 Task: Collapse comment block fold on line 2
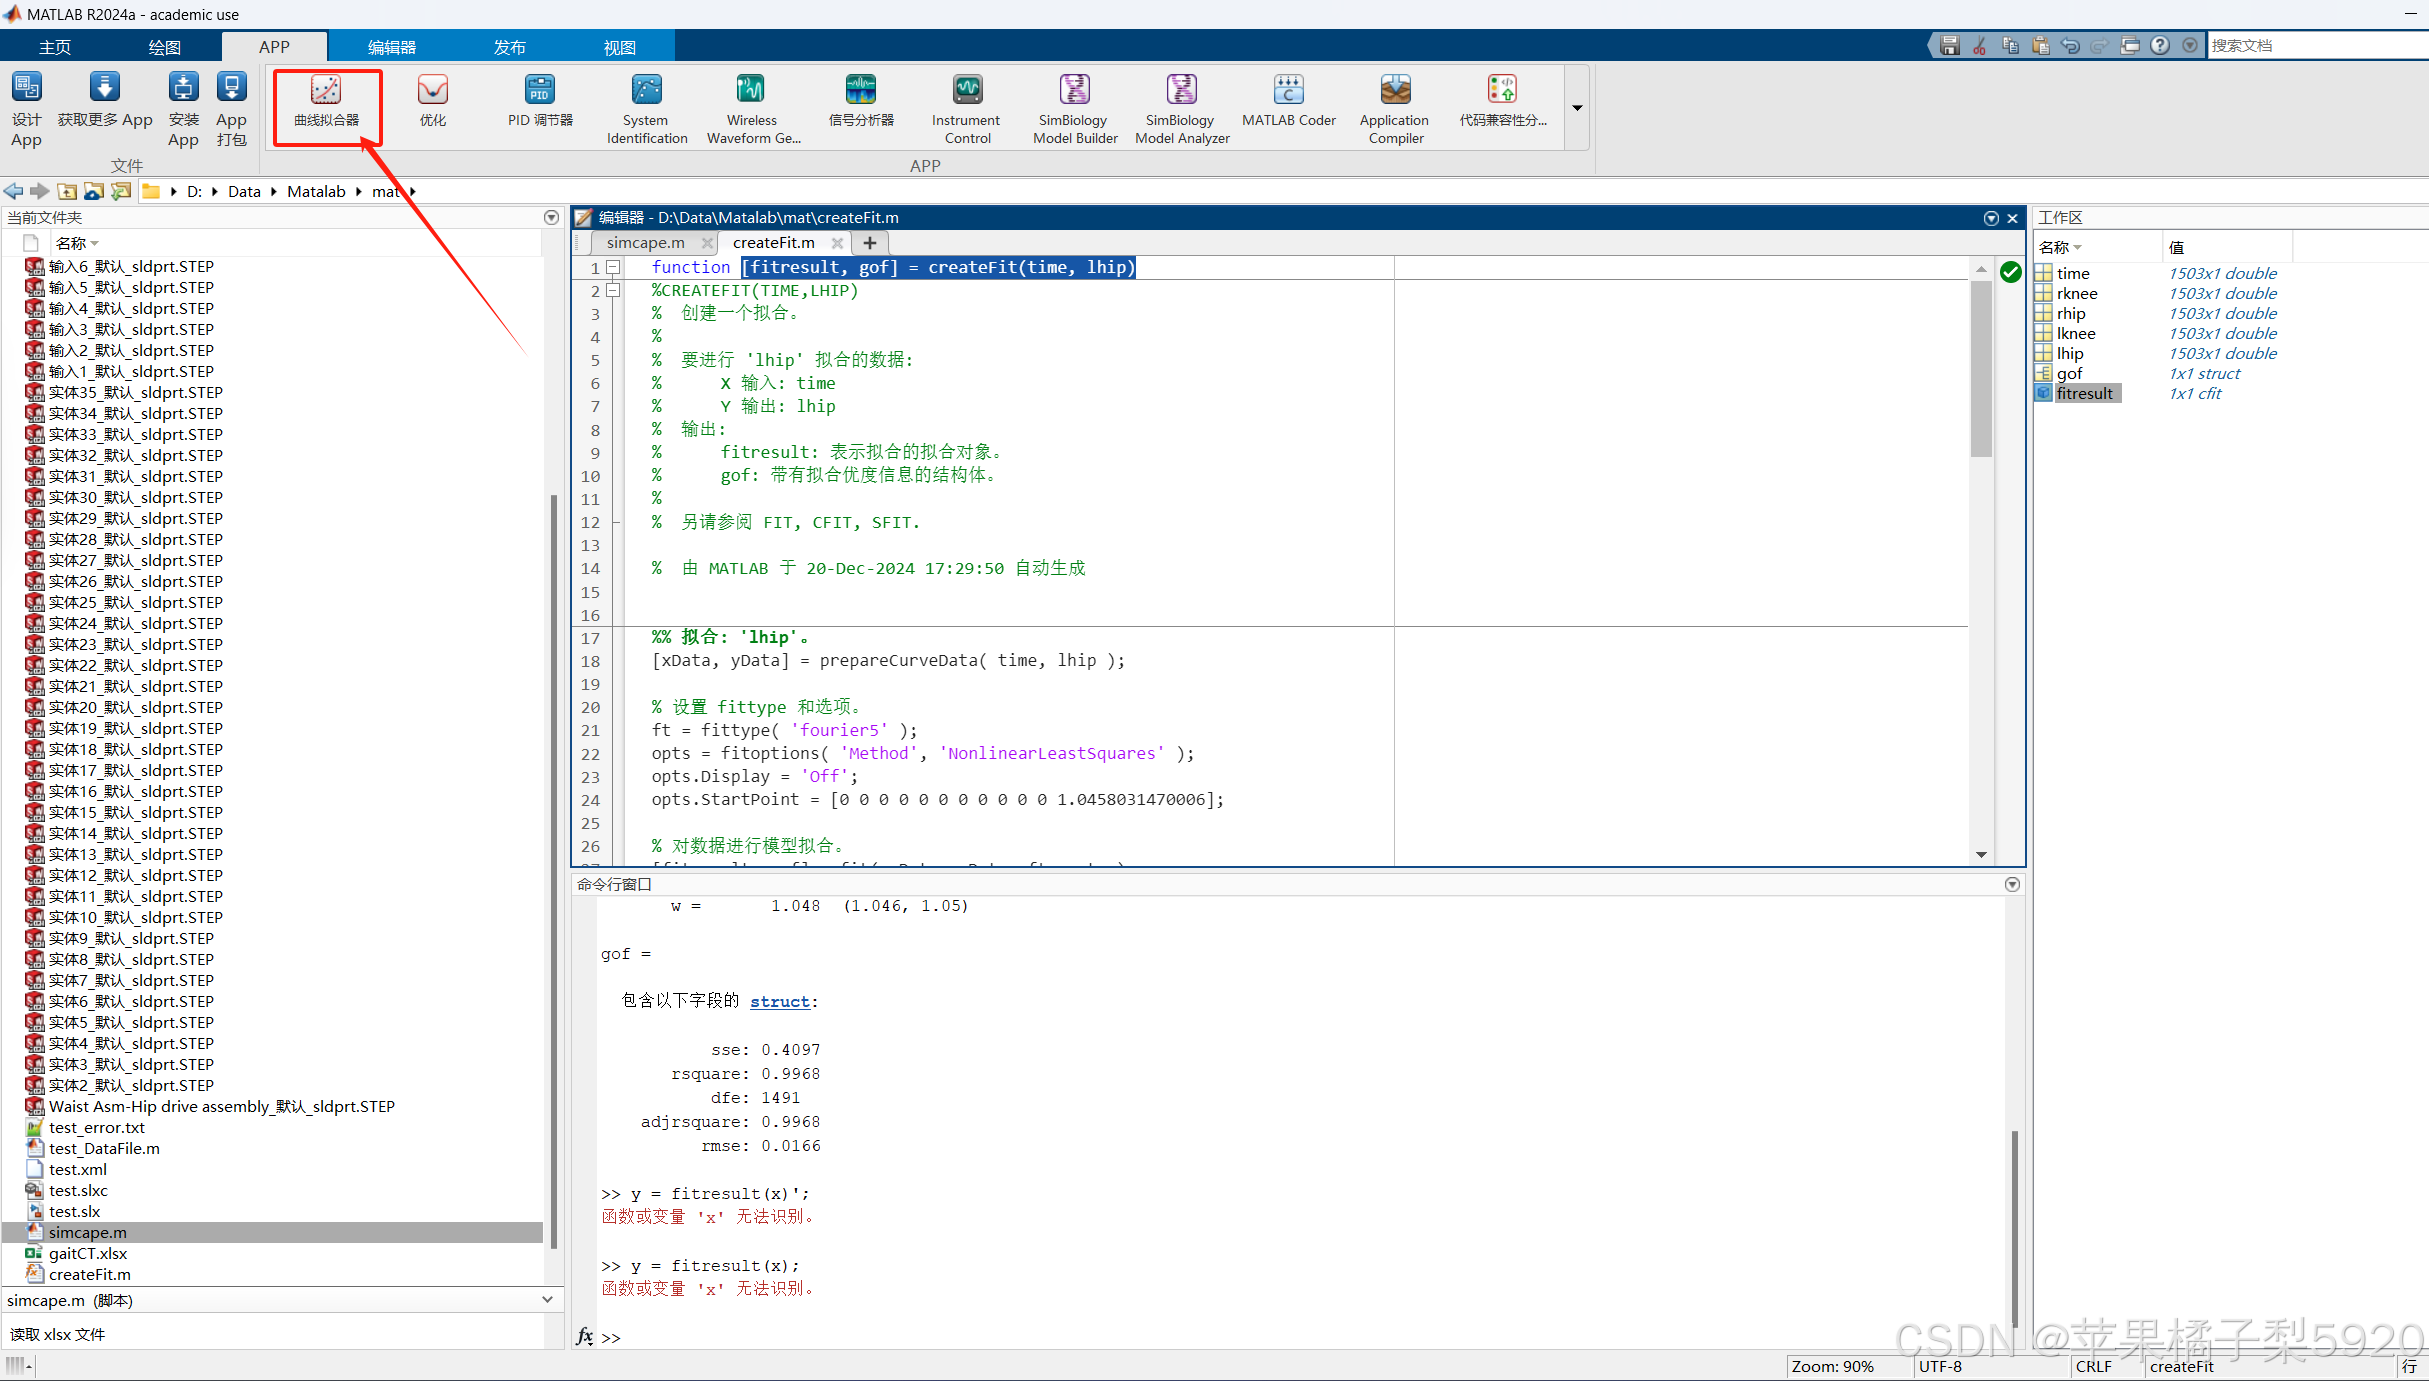coord(614,290)
